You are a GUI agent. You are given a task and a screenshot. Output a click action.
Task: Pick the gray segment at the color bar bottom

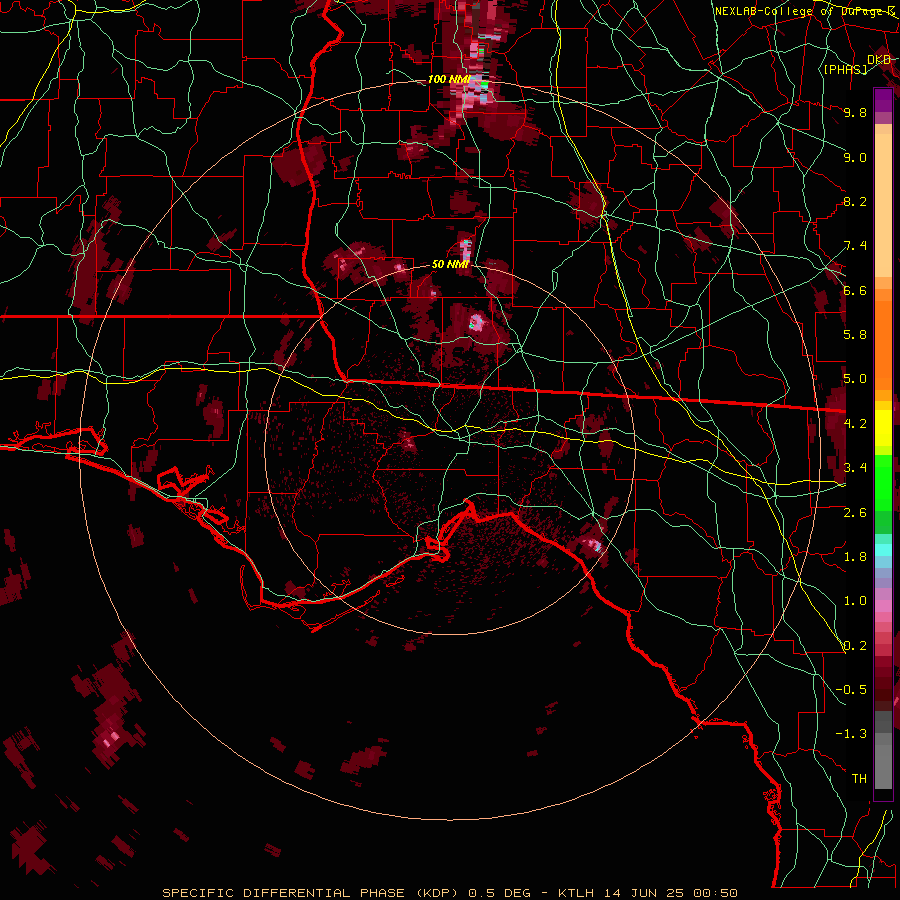883,763
